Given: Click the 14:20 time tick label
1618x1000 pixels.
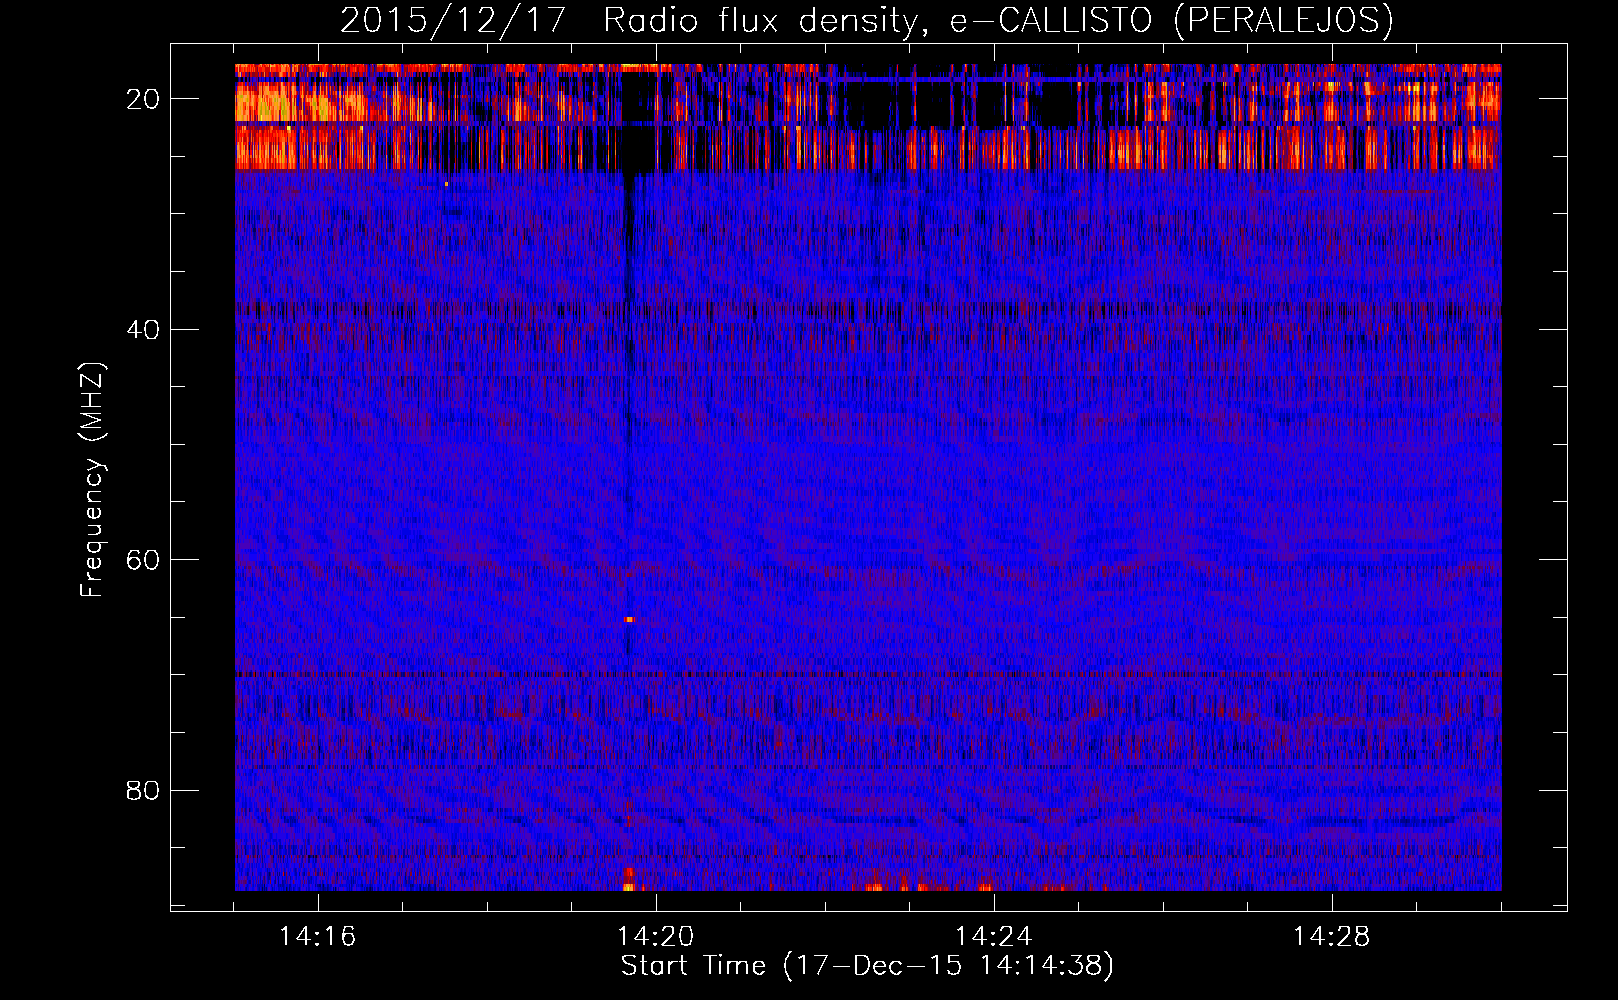Looking at the screenshot, I should click(x=656, y=937).
